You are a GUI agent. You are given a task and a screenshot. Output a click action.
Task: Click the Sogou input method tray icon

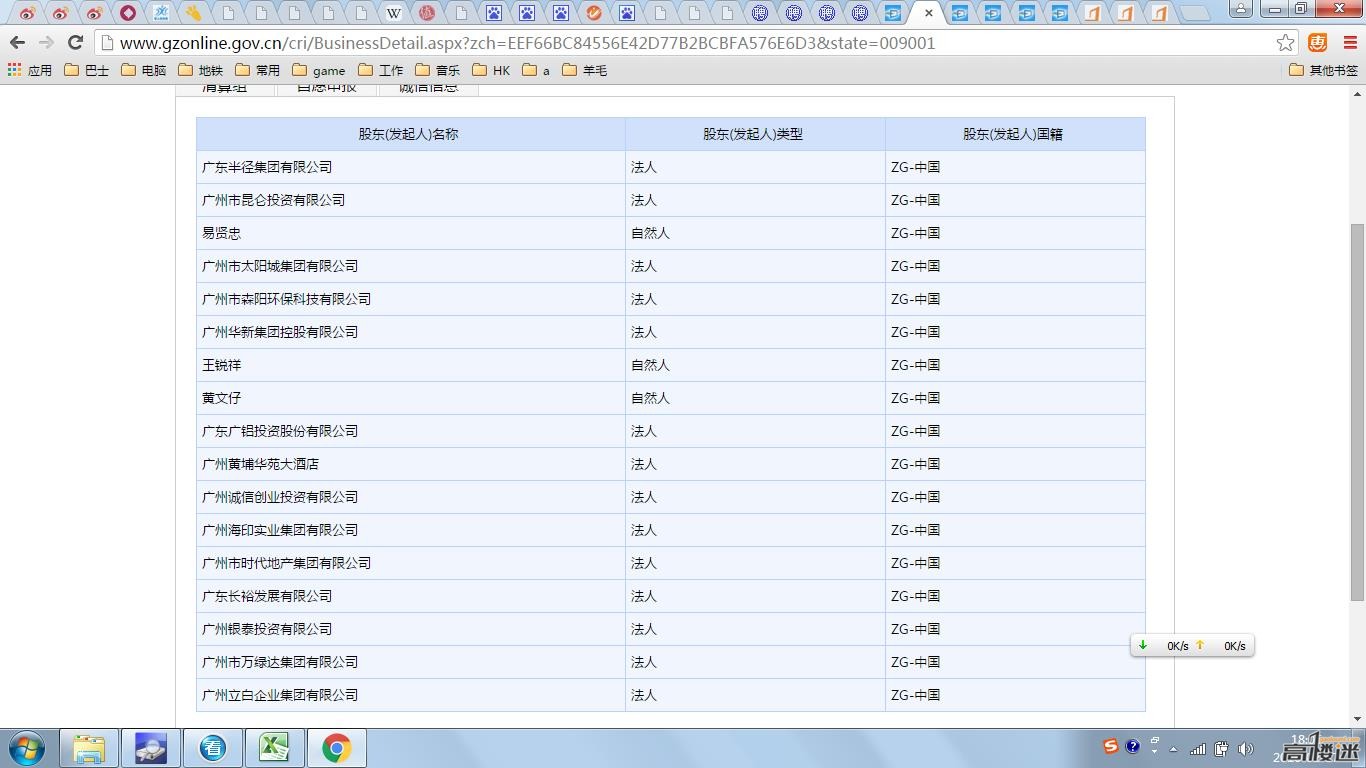(x=1111, y=747)
